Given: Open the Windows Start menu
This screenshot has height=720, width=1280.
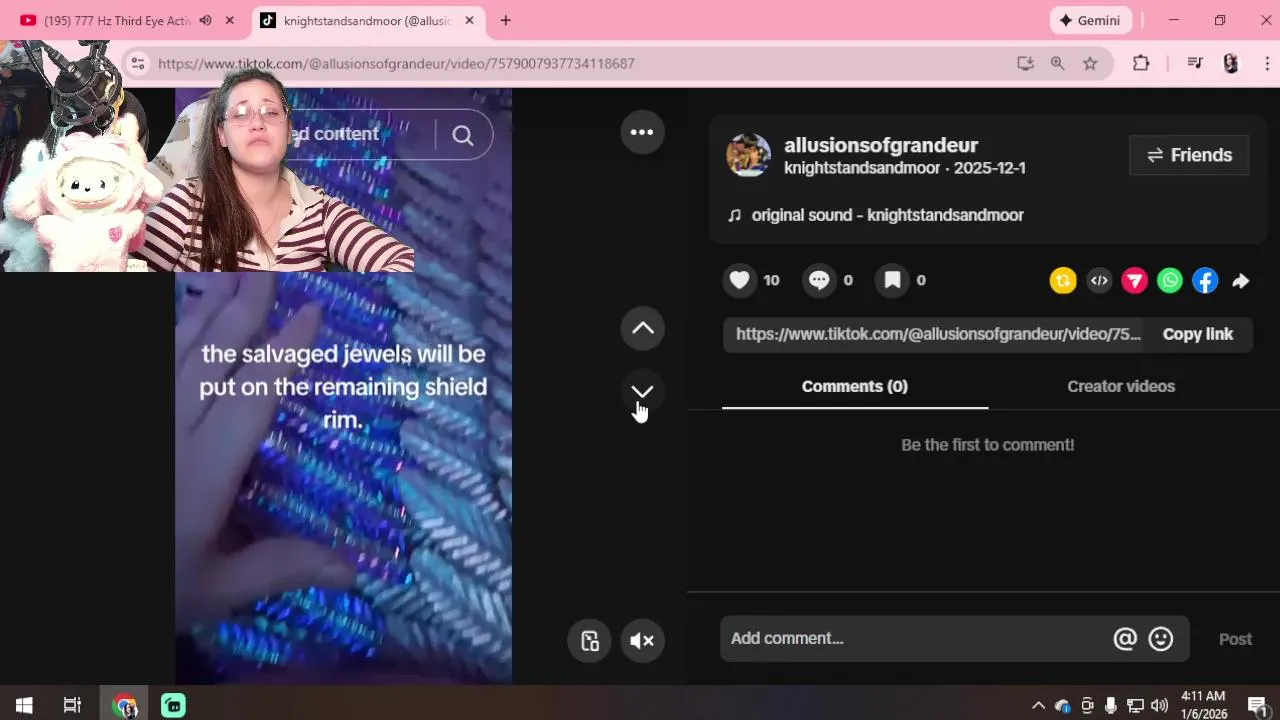Looking at the screenshot, I should pos(24,705).
